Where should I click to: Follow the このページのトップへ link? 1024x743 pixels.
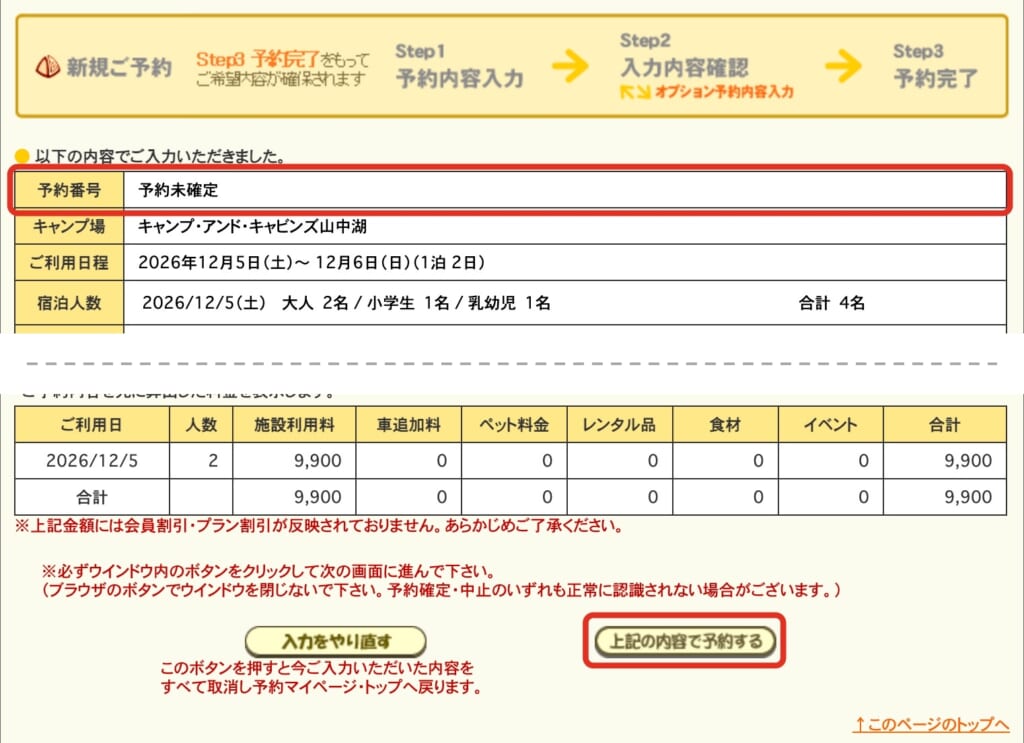[x=932, y=724]
